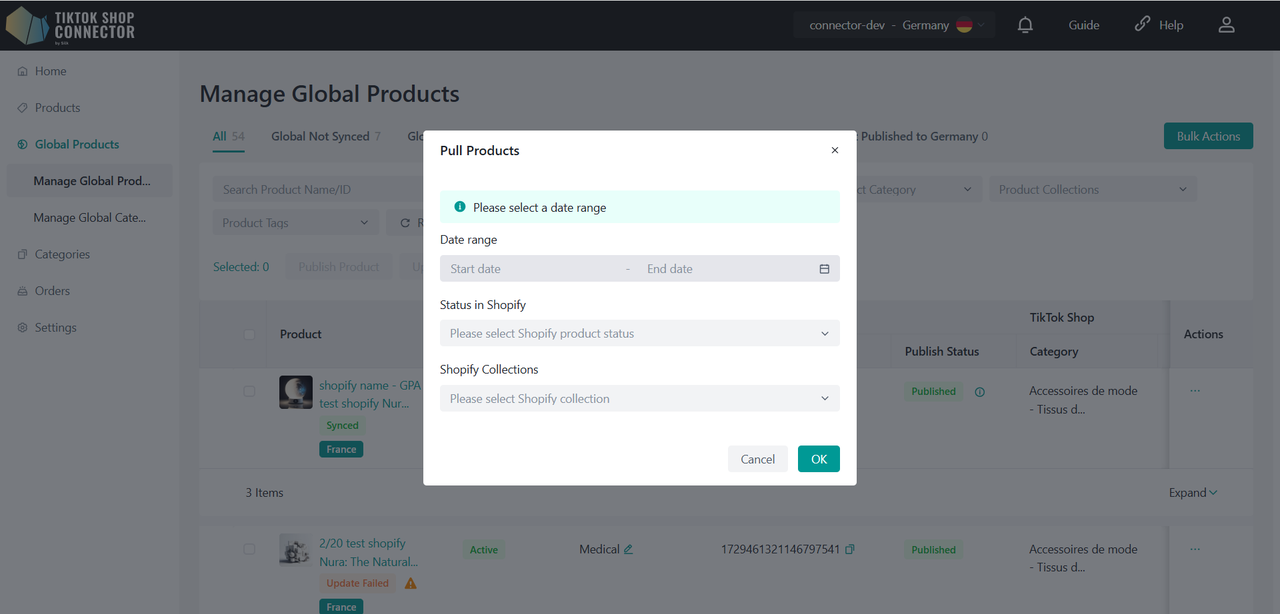Open the Status in Shopify dropdown
Image resolution: width=1280 pixels, height=614 pixels.
pos(639,334)
